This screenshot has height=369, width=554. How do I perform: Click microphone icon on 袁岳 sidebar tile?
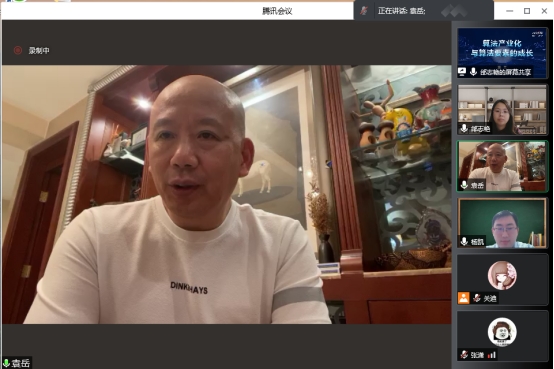(464, 185)
